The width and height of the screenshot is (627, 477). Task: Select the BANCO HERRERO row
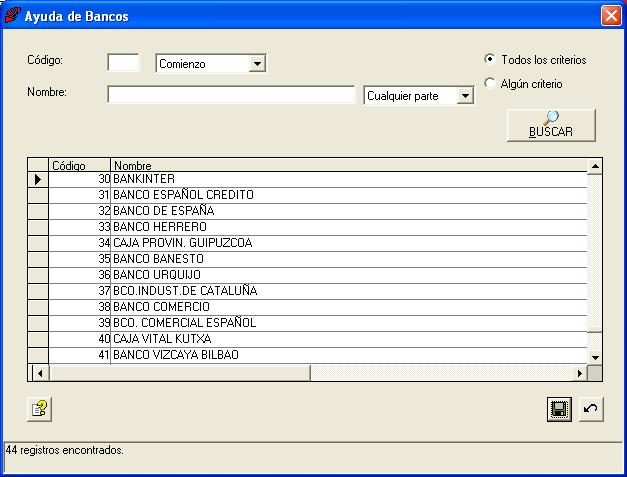click(307, 227)
